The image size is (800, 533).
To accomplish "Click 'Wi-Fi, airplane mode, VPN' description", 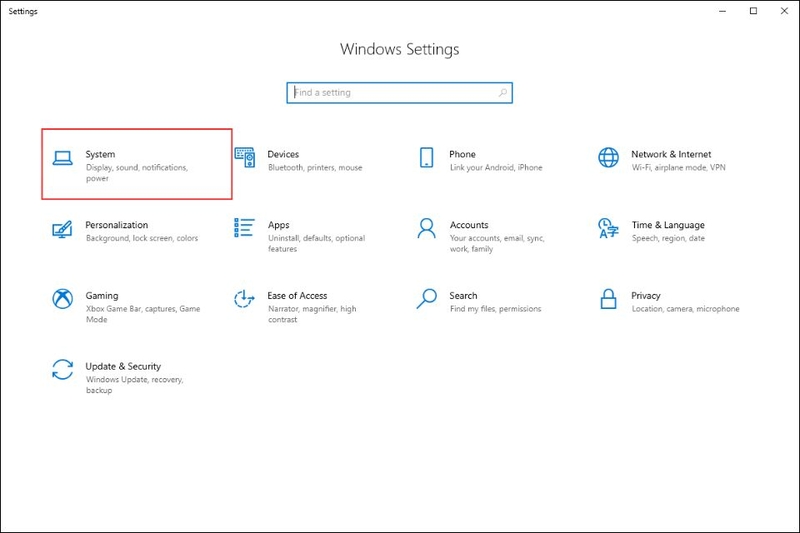I will point(678,168).
